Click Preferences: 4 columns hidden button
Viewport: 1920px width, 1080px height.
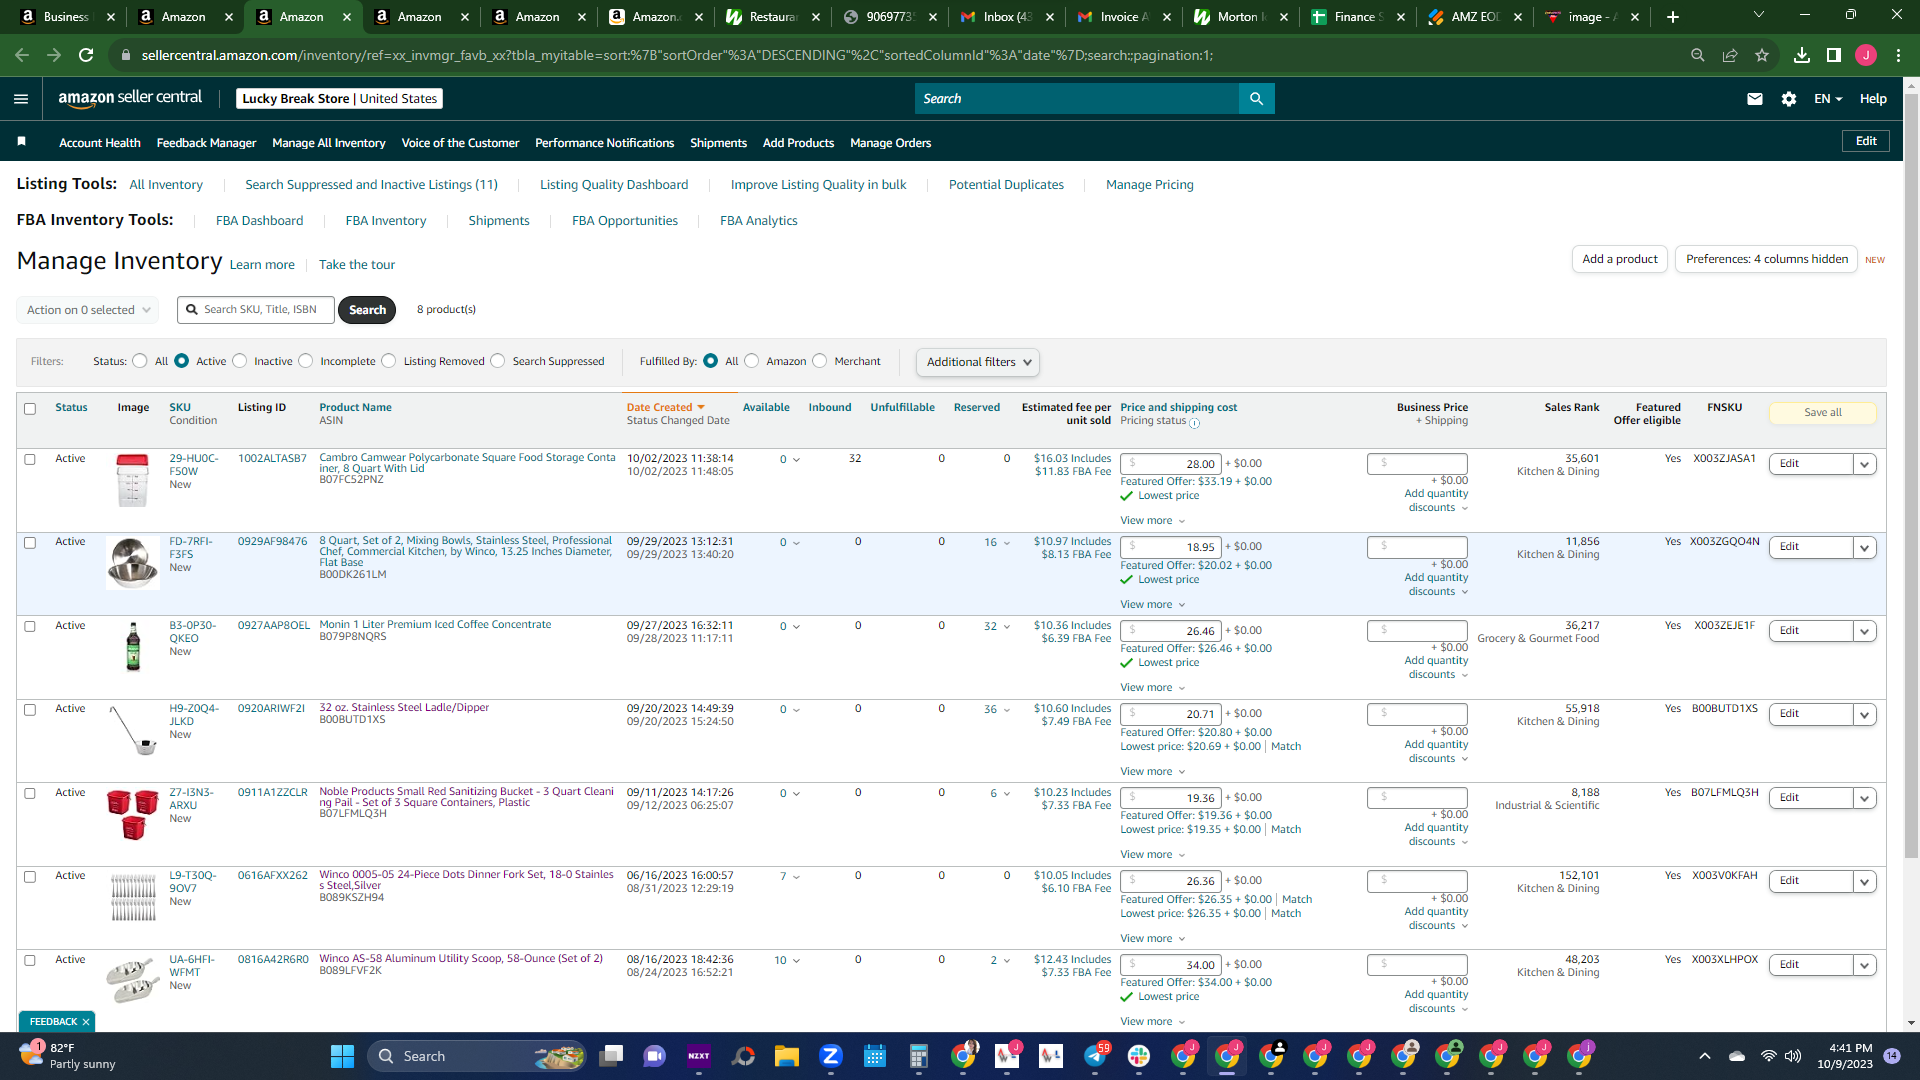point(1766,259)
